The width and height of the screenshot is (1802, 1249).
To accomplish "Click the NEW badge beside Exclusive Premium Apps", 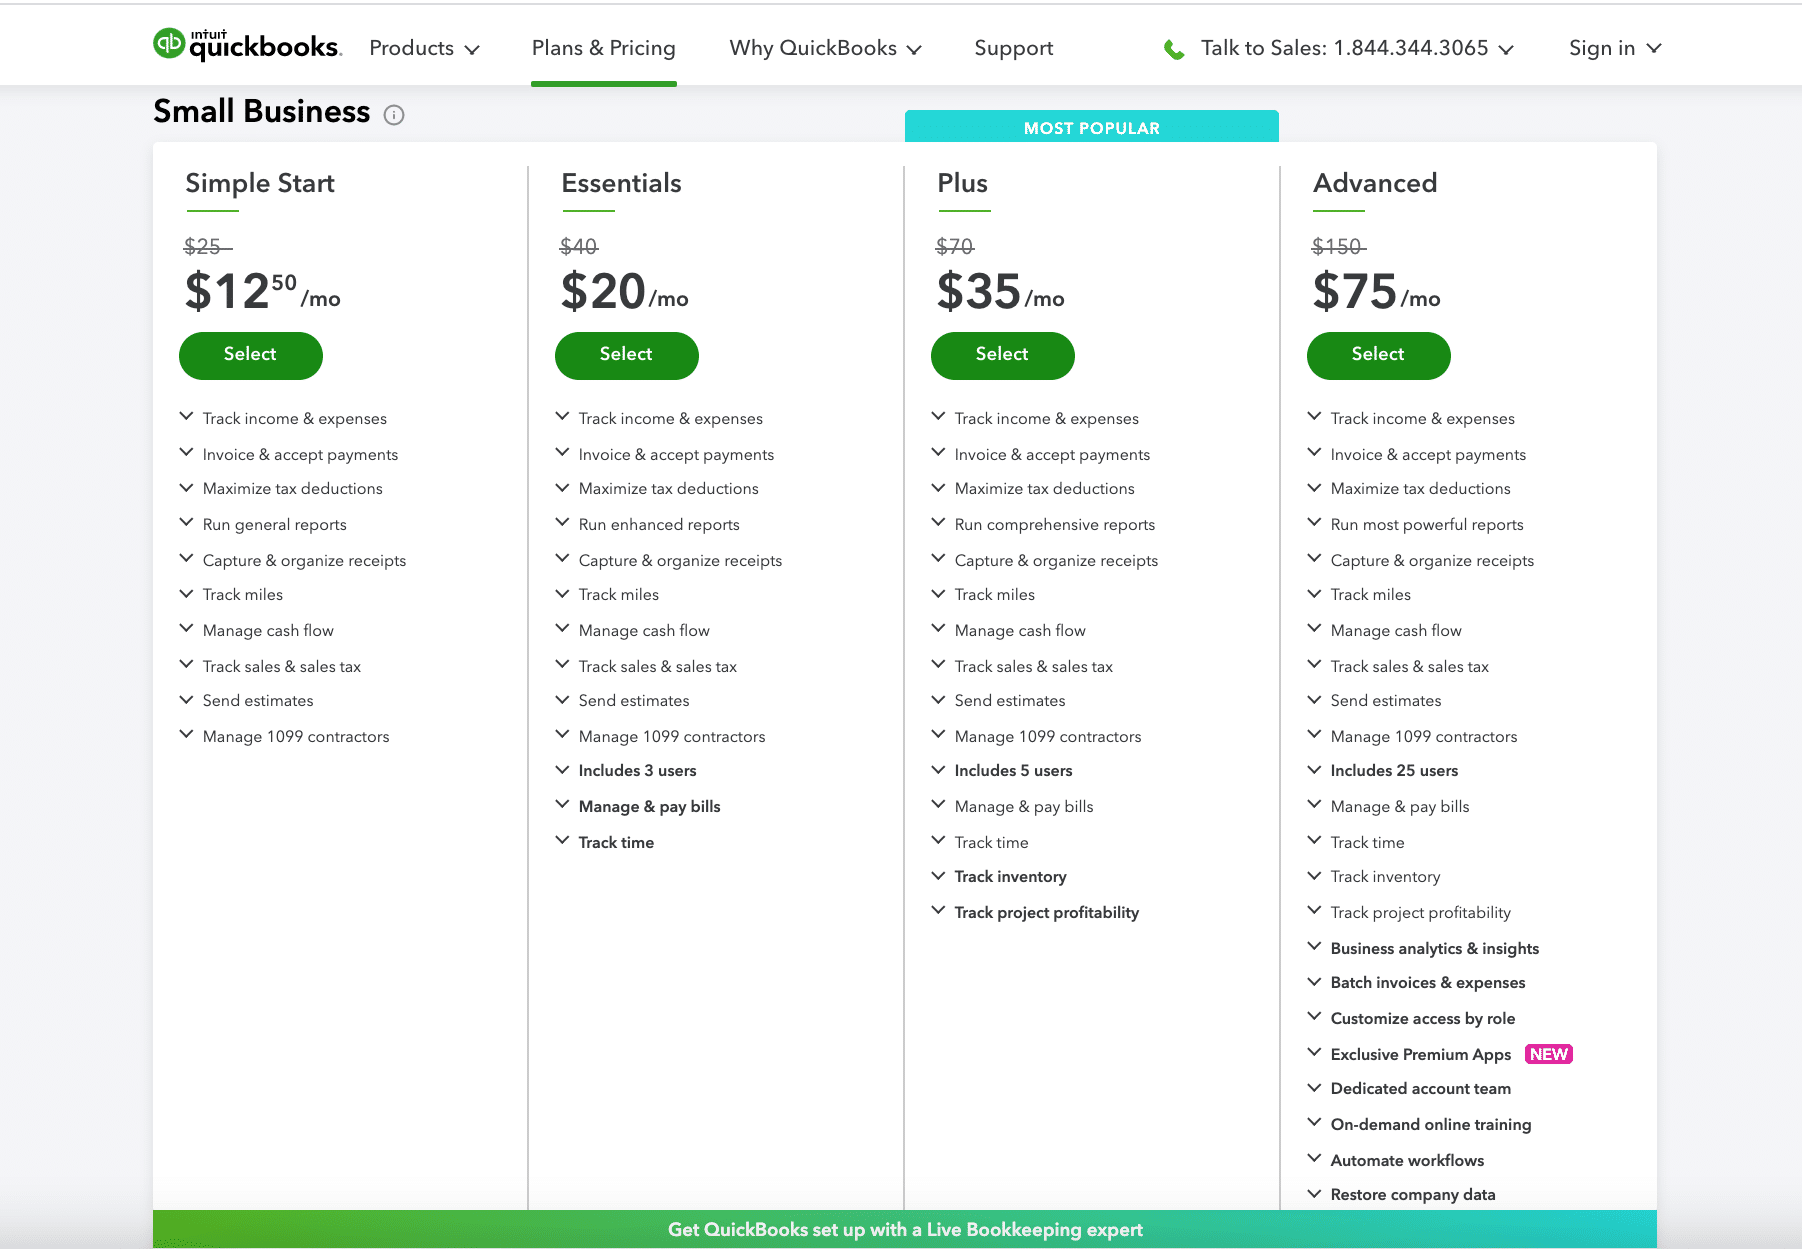I will click(x=1548, y=1054).
